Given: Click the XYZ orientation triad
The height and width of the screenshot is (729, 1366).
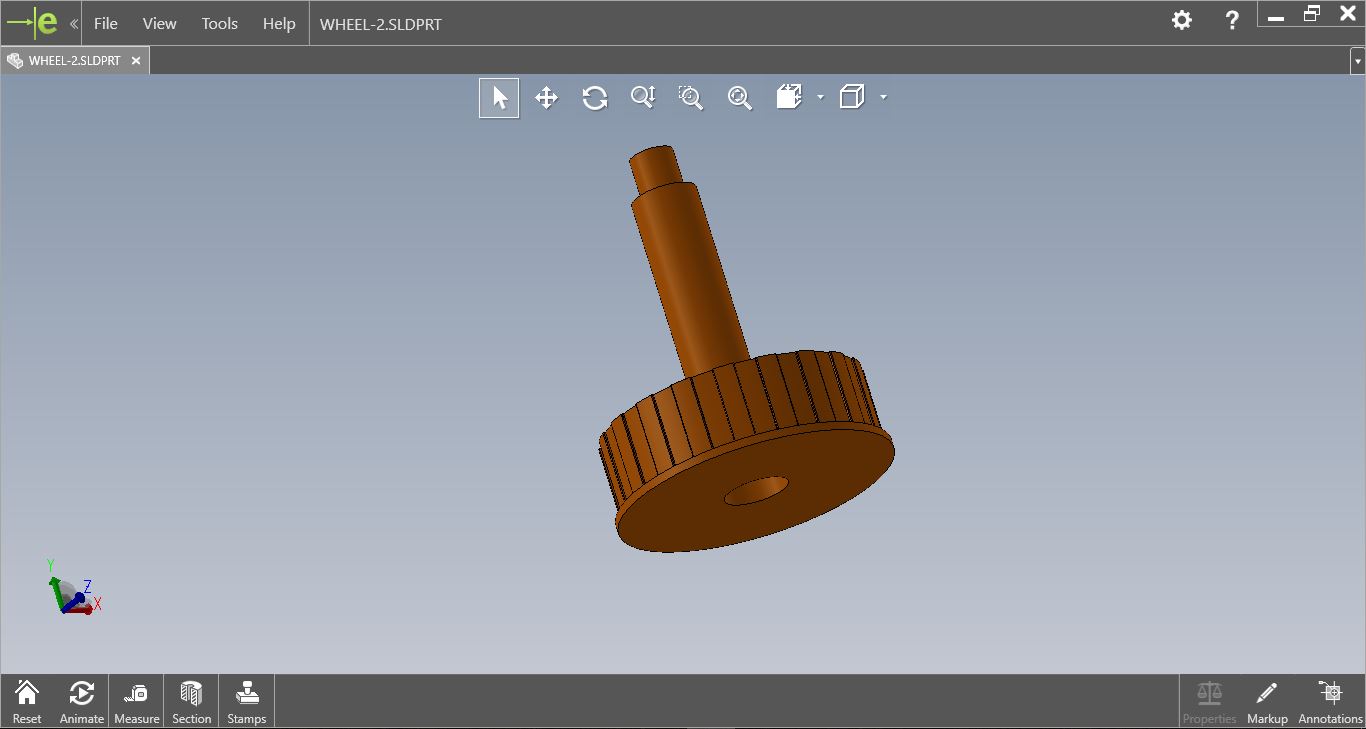Looking at the screenshot, I should click(x=73, y=588).
